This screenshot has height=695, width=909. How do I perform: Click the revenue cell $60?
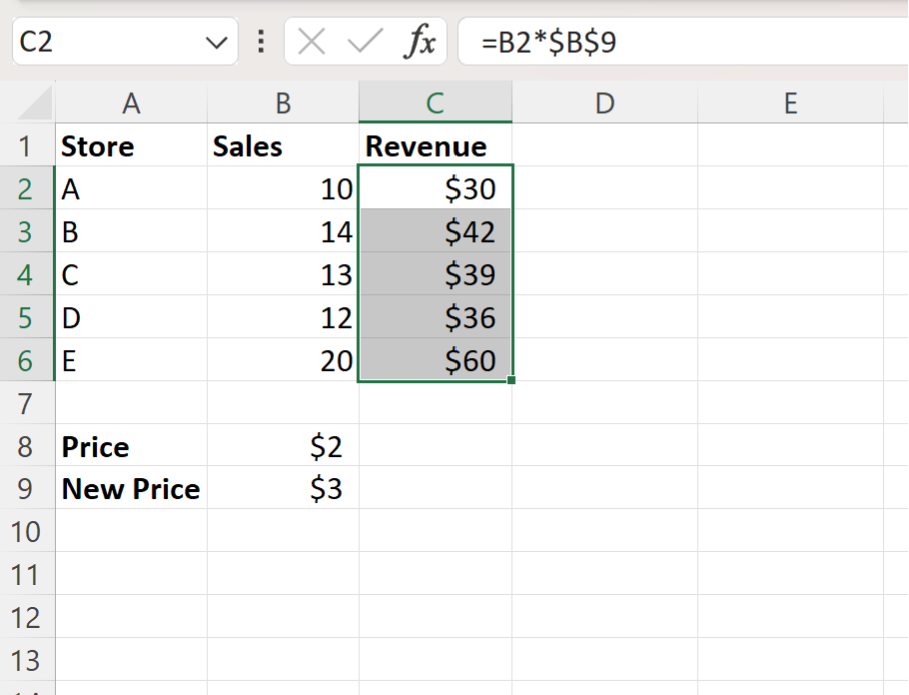(x=435, y=360)
